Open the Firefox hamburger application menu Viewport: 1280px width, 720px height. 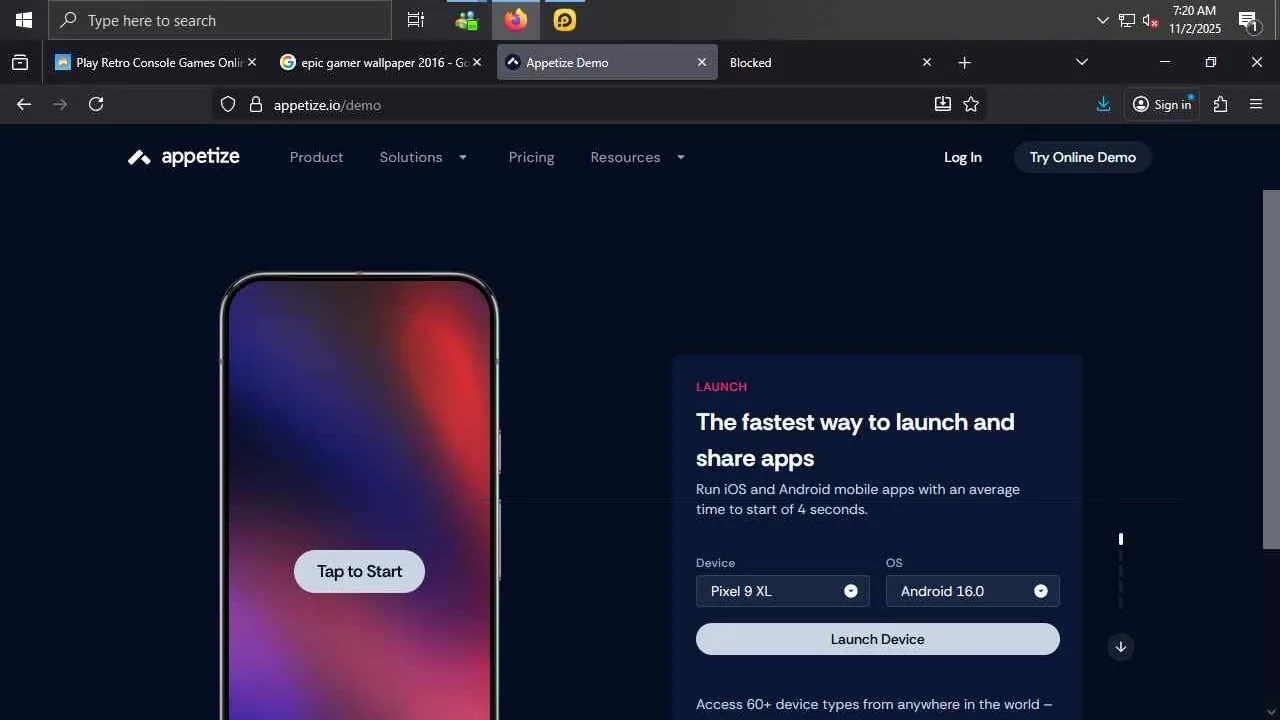pyautogui.click(x=1256, y=104)
